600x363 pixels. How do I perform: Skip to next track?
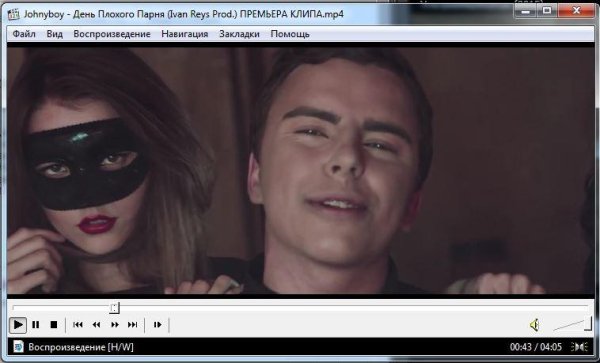pyautogui.click(x=132, y=325)
